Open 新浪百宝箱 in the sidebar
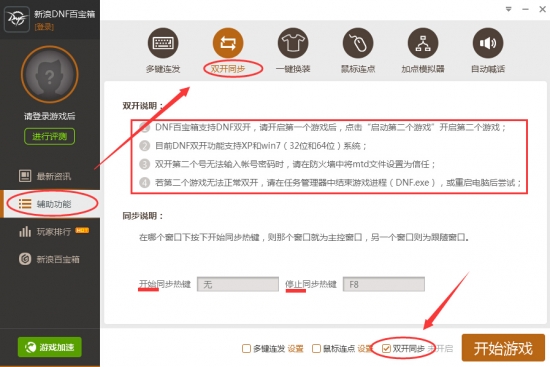 [x=50, y=259]
